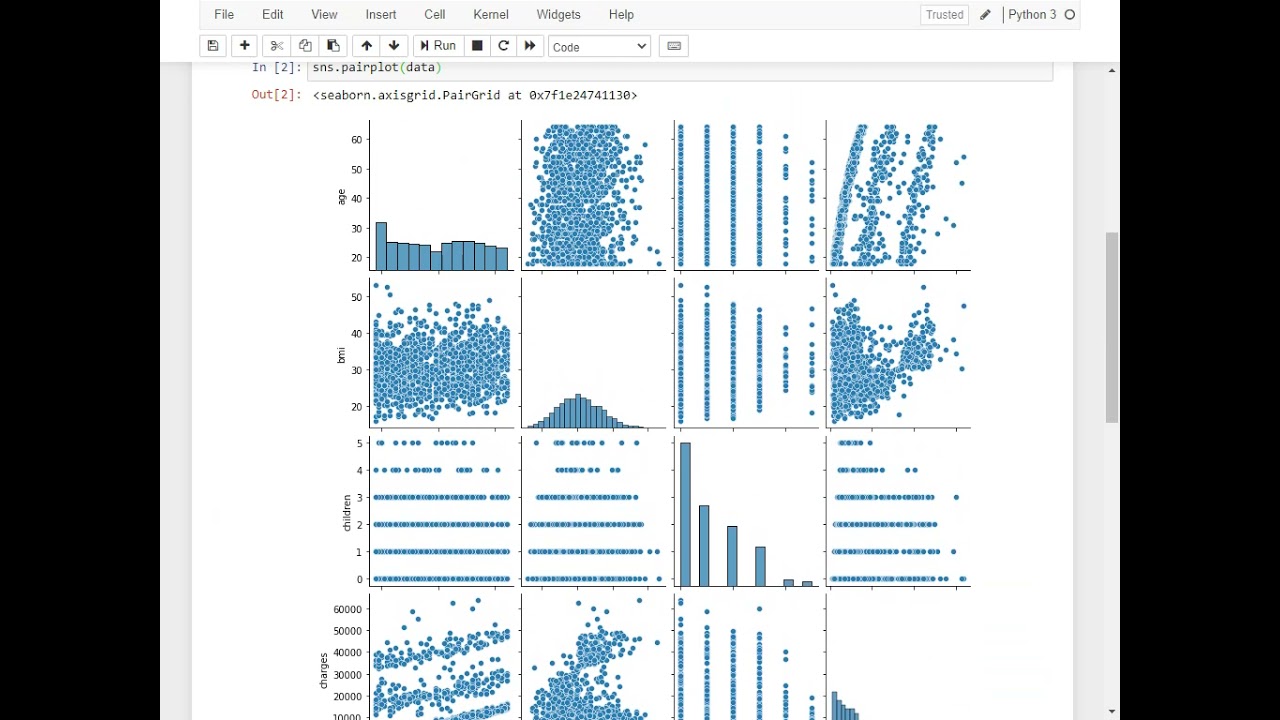Click the page vertical scrollbar thumb
This screenshot has width=1280, height=720.
coord(1111,328)
